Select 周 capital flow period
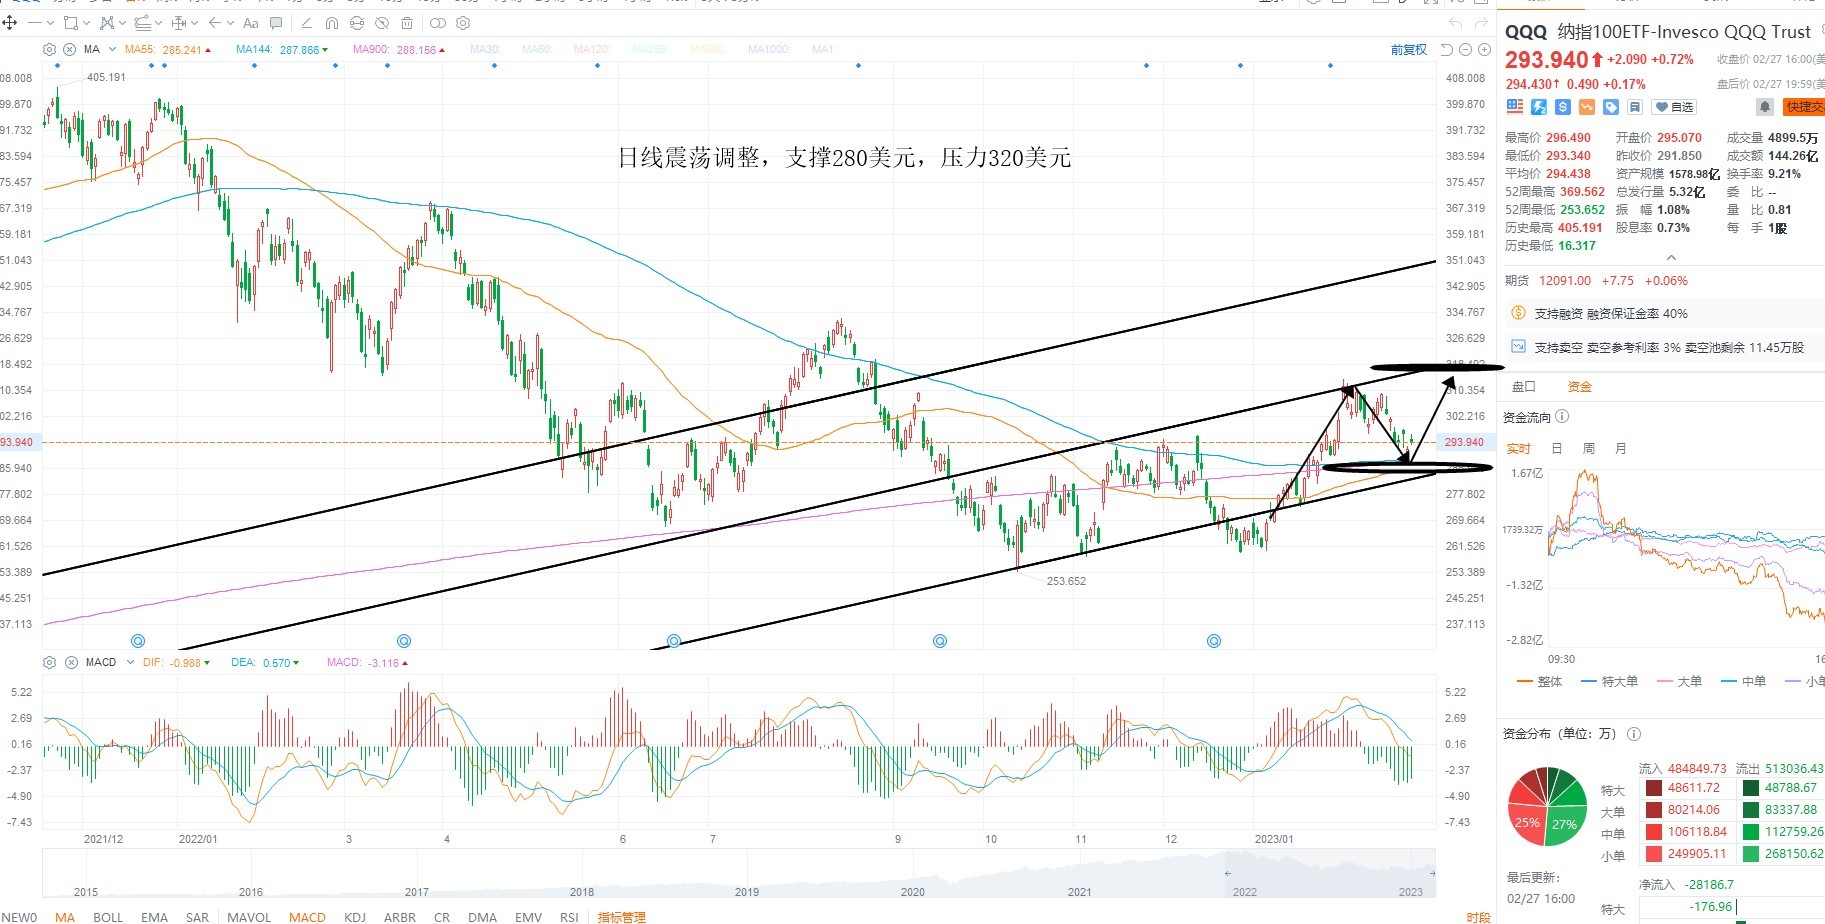The image size is (1825, 924). point(1588,449)
